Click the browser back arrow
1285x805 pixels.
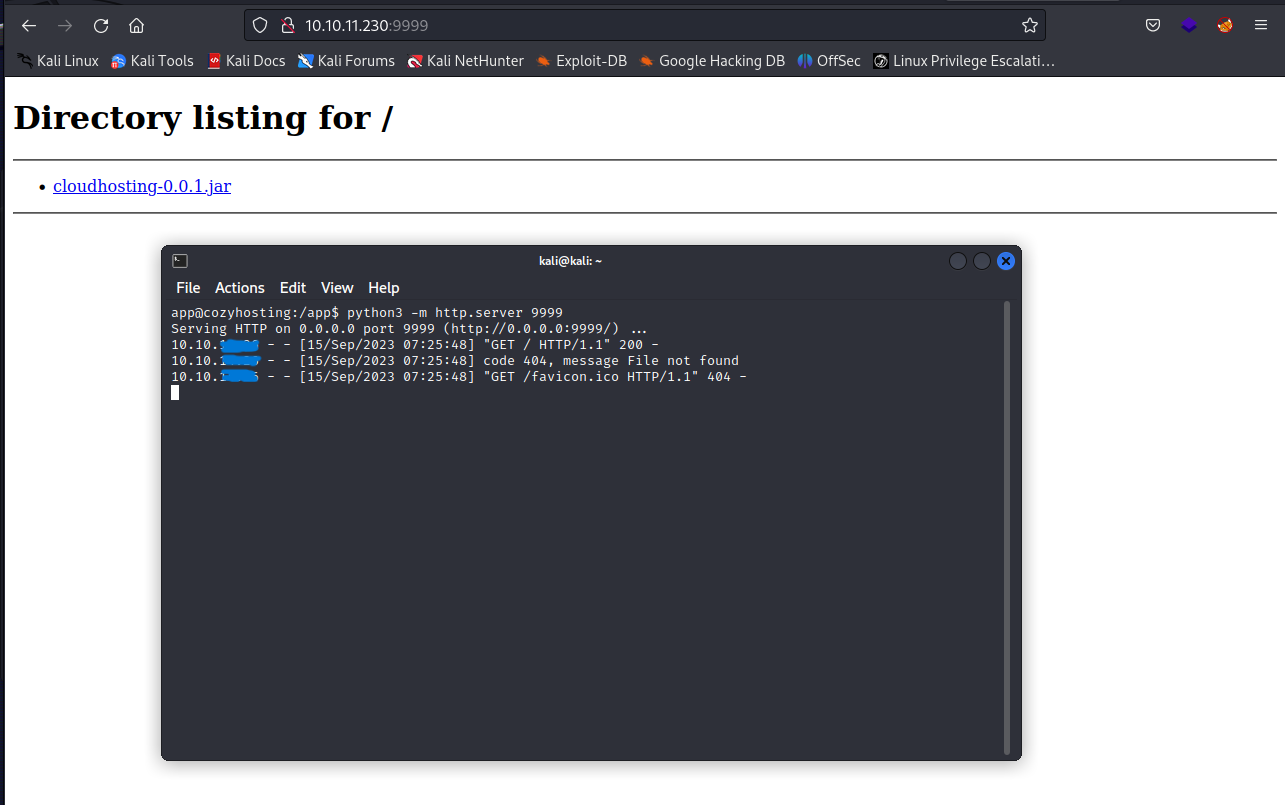click(x=29, y=25)
